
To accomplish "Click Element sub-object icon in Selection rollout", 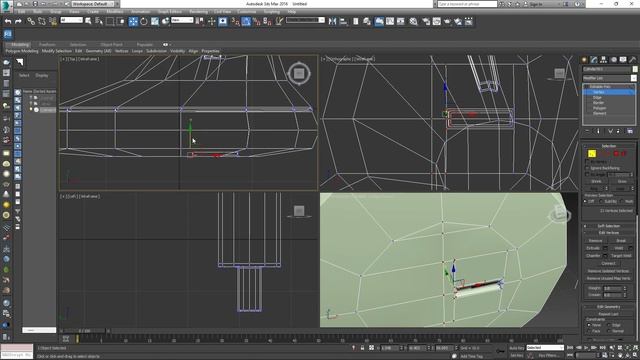I will point(624,153).
